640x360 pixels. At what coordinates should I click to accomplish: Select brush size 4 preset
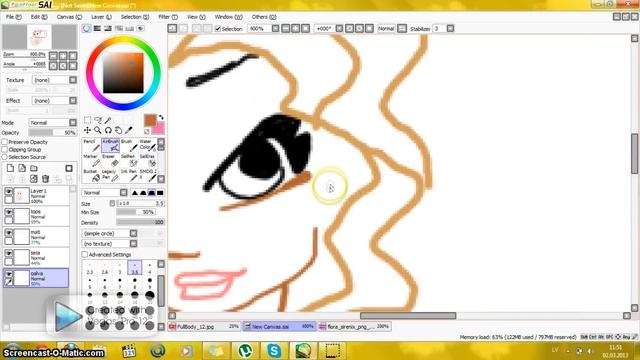pyautogui.click(x=149, y=268)
